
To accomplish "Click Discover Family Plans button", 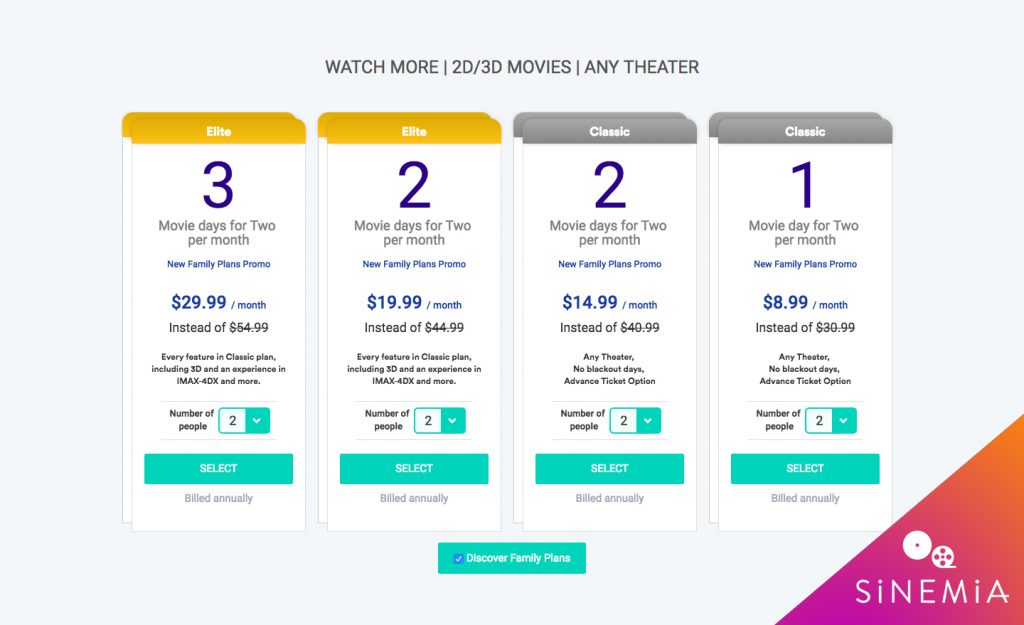I will [x=518, y=558].
